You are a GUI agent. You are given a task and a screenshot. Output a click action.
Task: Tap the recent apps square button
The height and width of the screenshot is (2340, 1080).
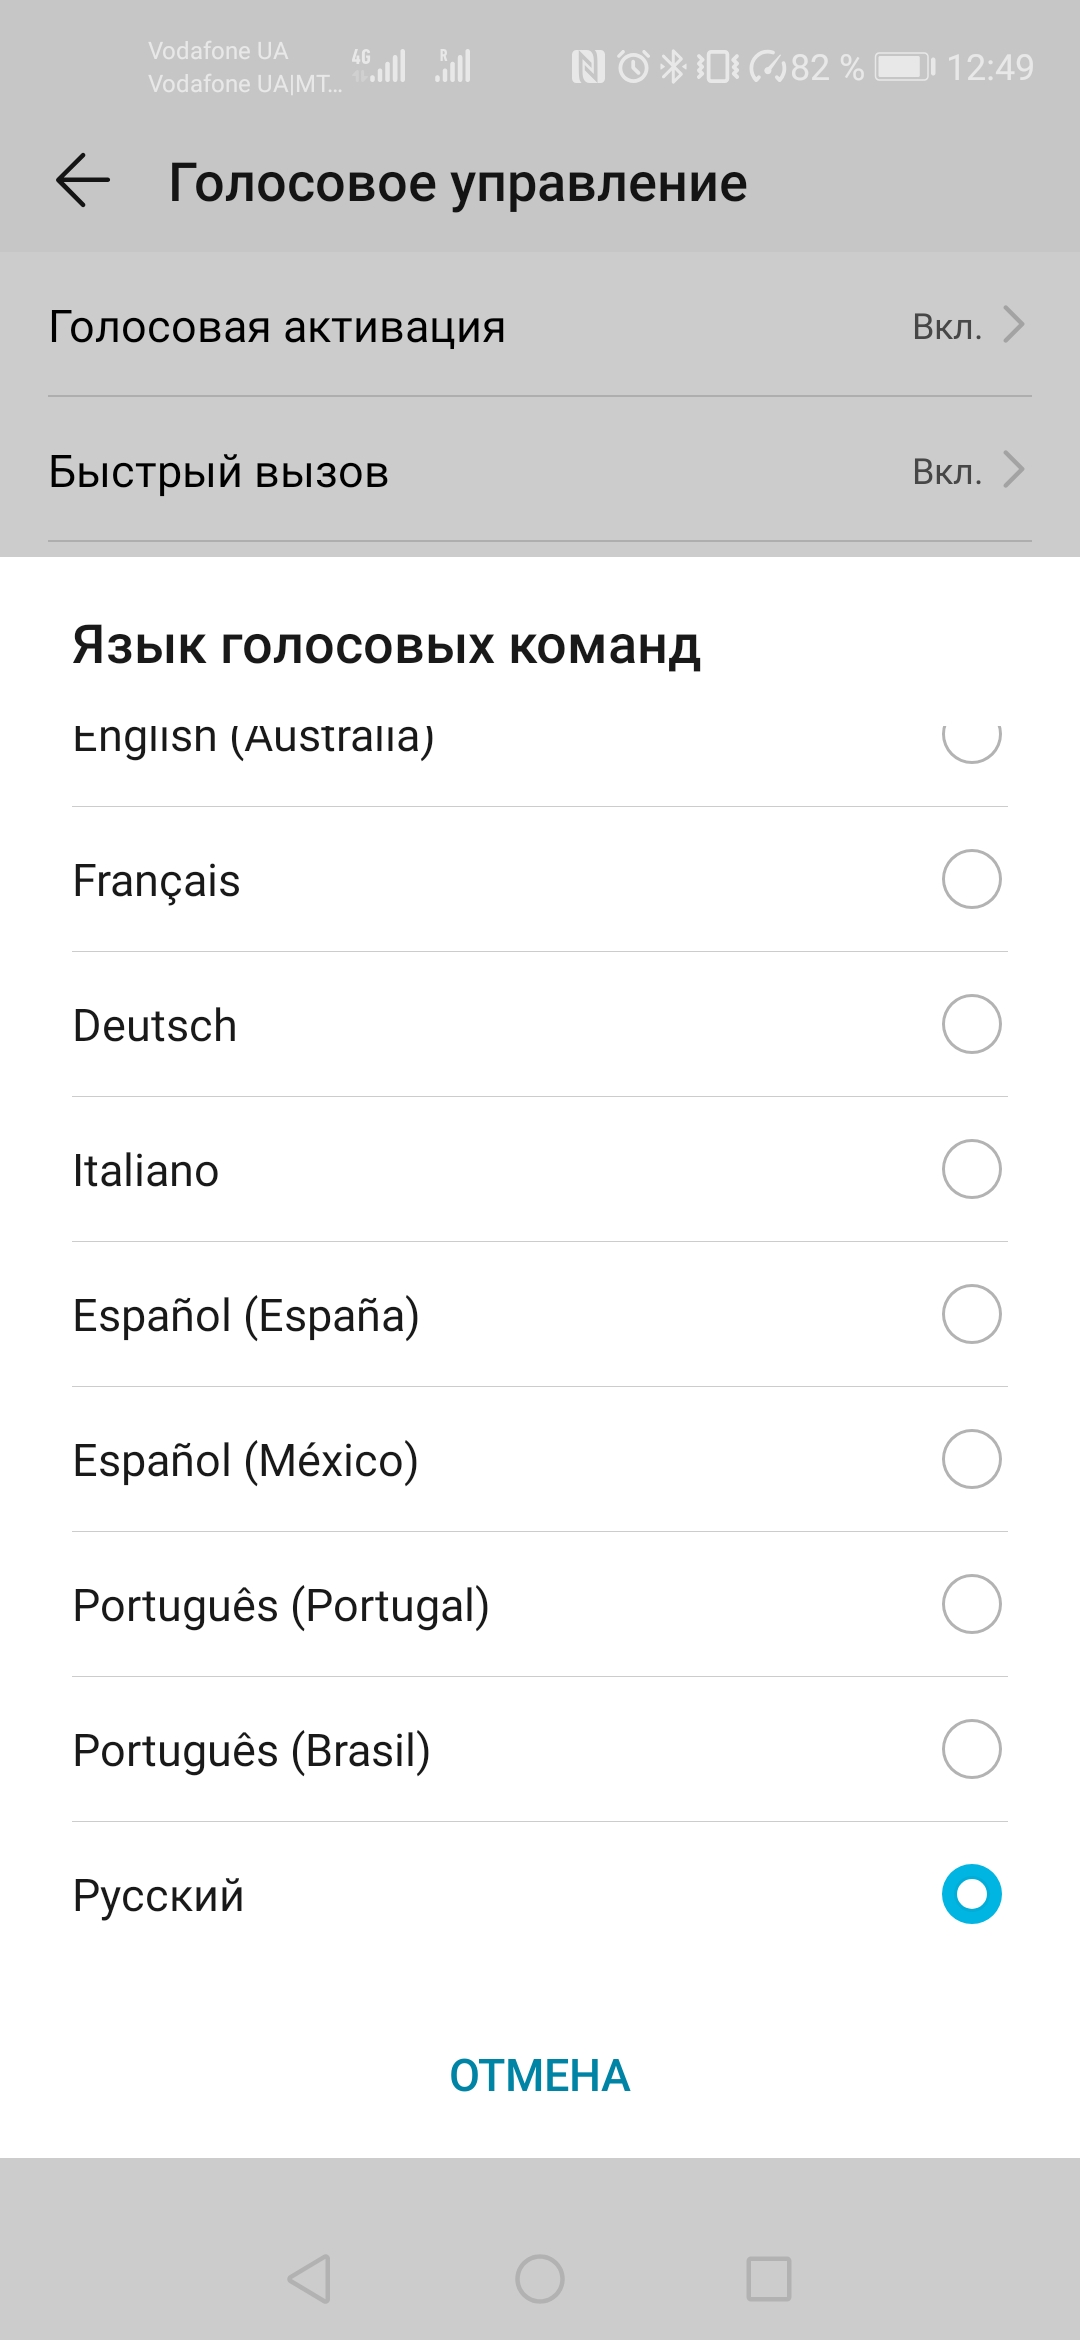[x=769, y=2279]
